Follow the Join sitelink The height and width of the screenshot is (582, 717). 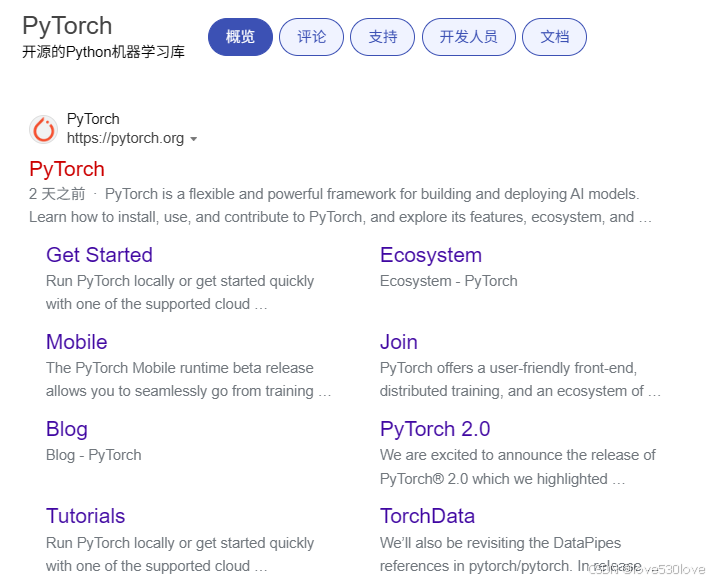point(399,342)
